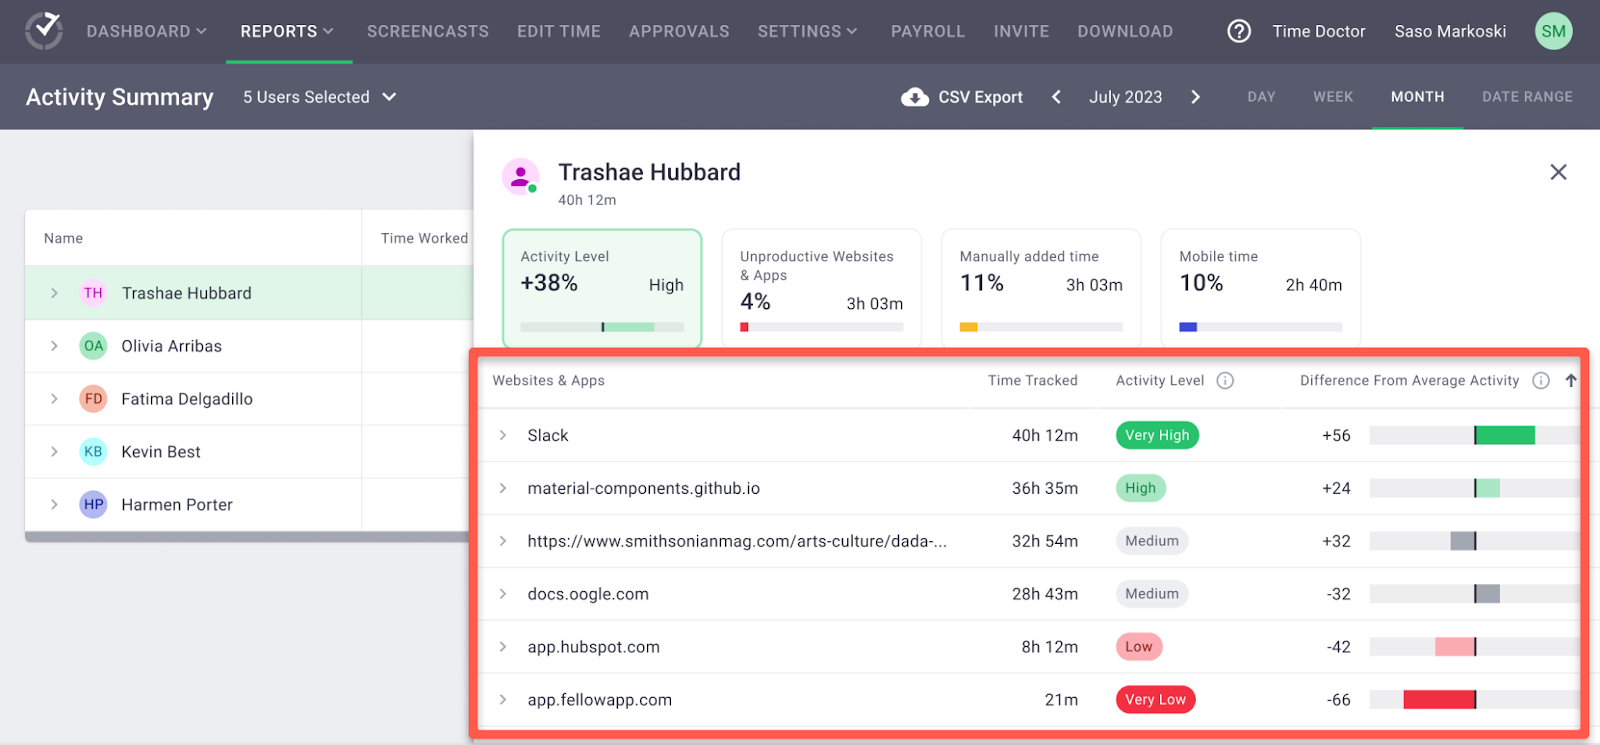
Task: Go to previous month arrow
Action: (x=1056, y=97)
